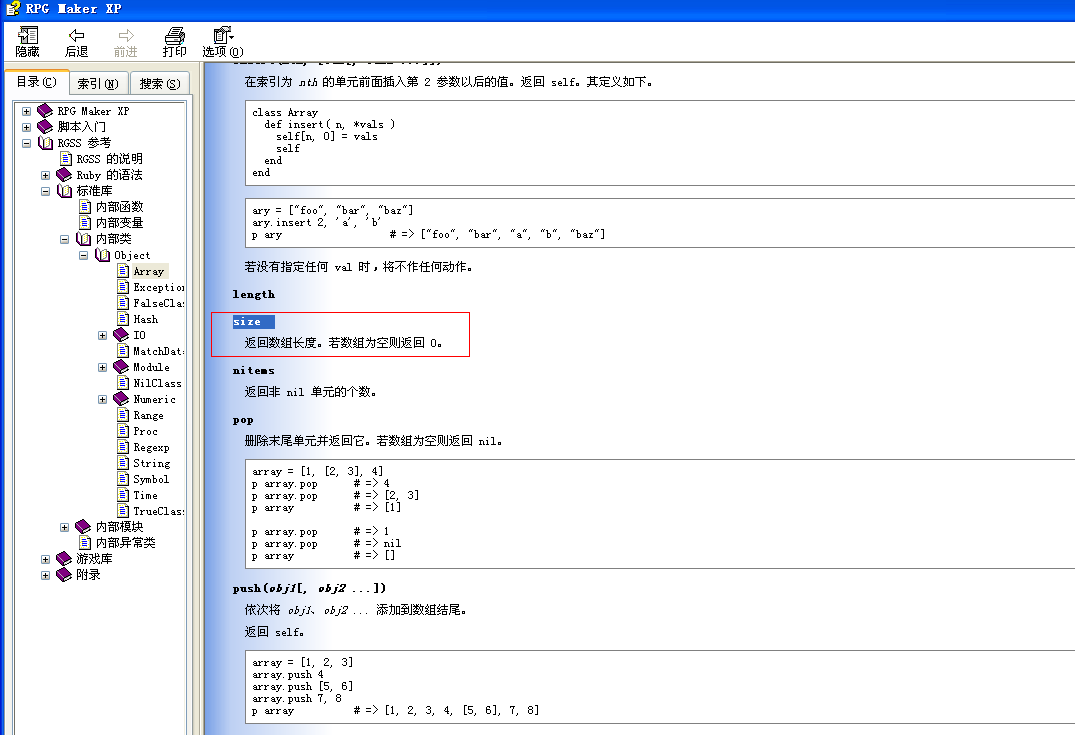Click the 内部模块 book icon
This screenshot has height=735, width=1075.
[84, 527]
